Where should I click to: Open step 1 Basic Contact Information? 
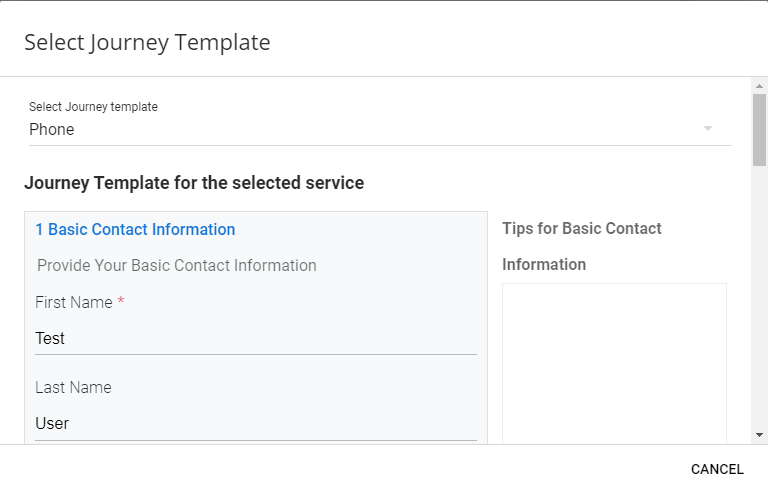(135, 229)
